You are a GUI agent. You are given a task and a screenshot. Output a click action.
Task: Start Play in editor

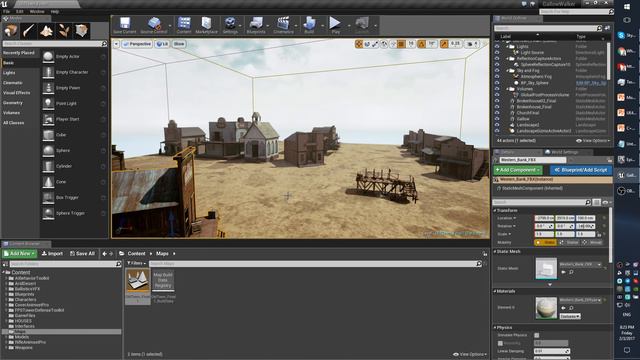335,25
